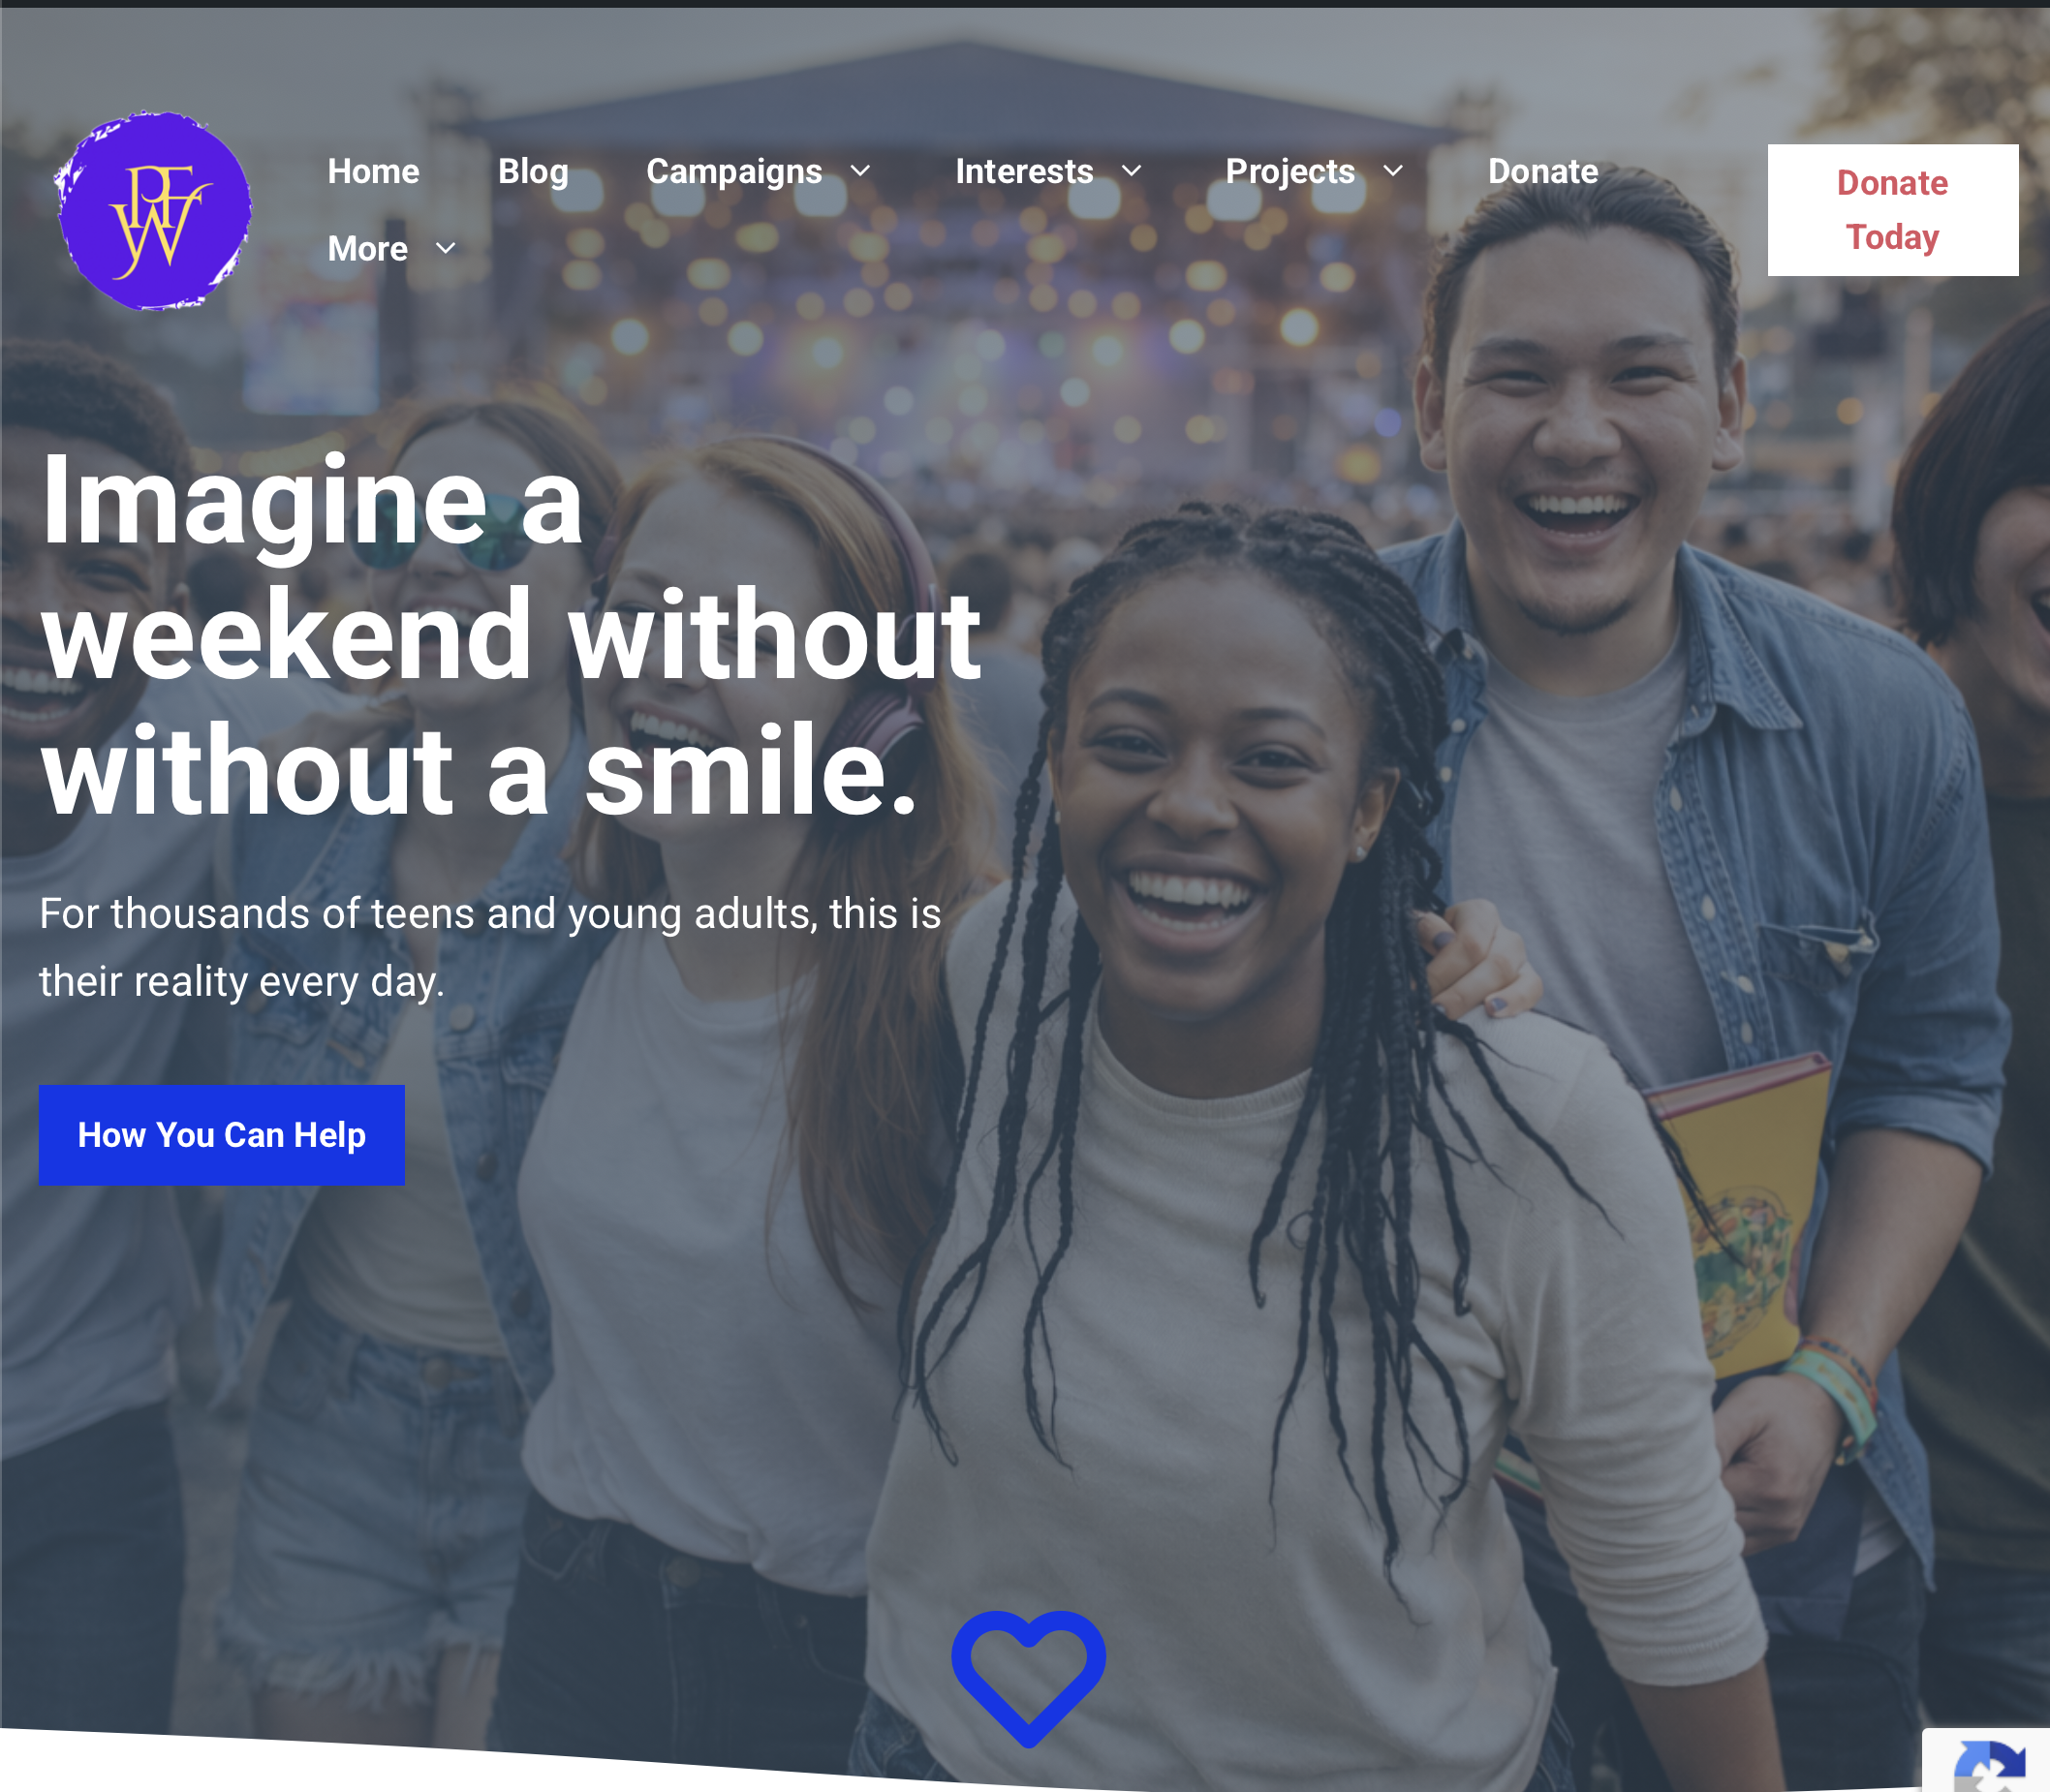Open the Interests menu label
This screenshot has width=2050, height=1792.
point(1024,172)
